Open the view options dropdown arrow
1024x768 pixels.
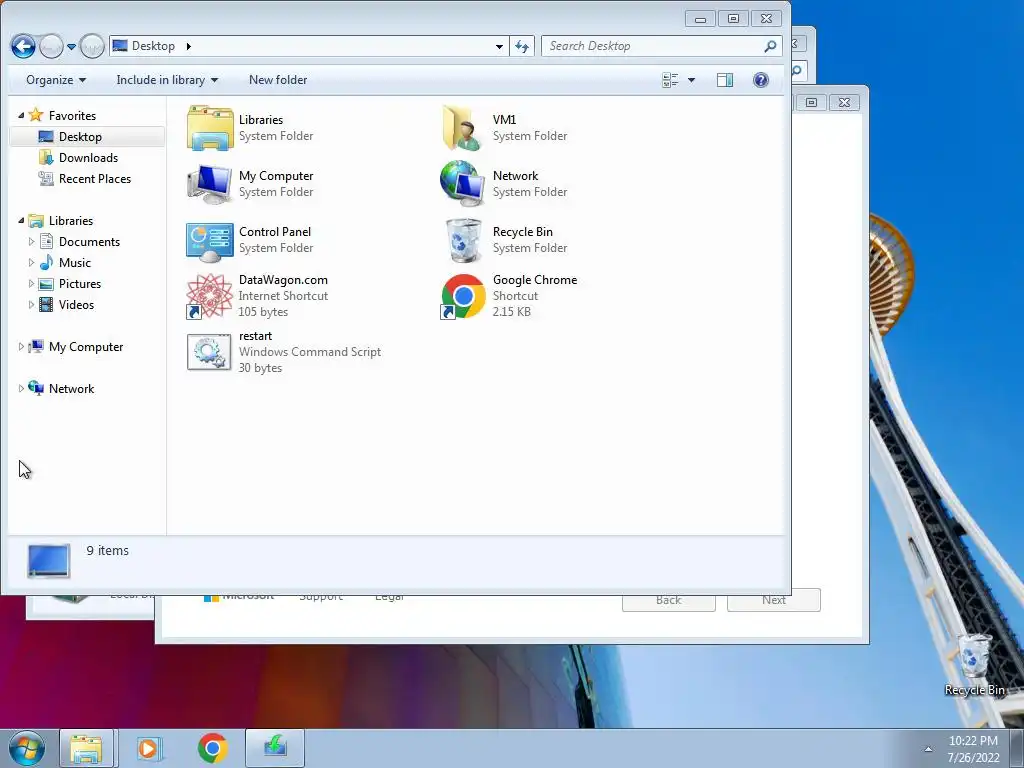(692, 80)
